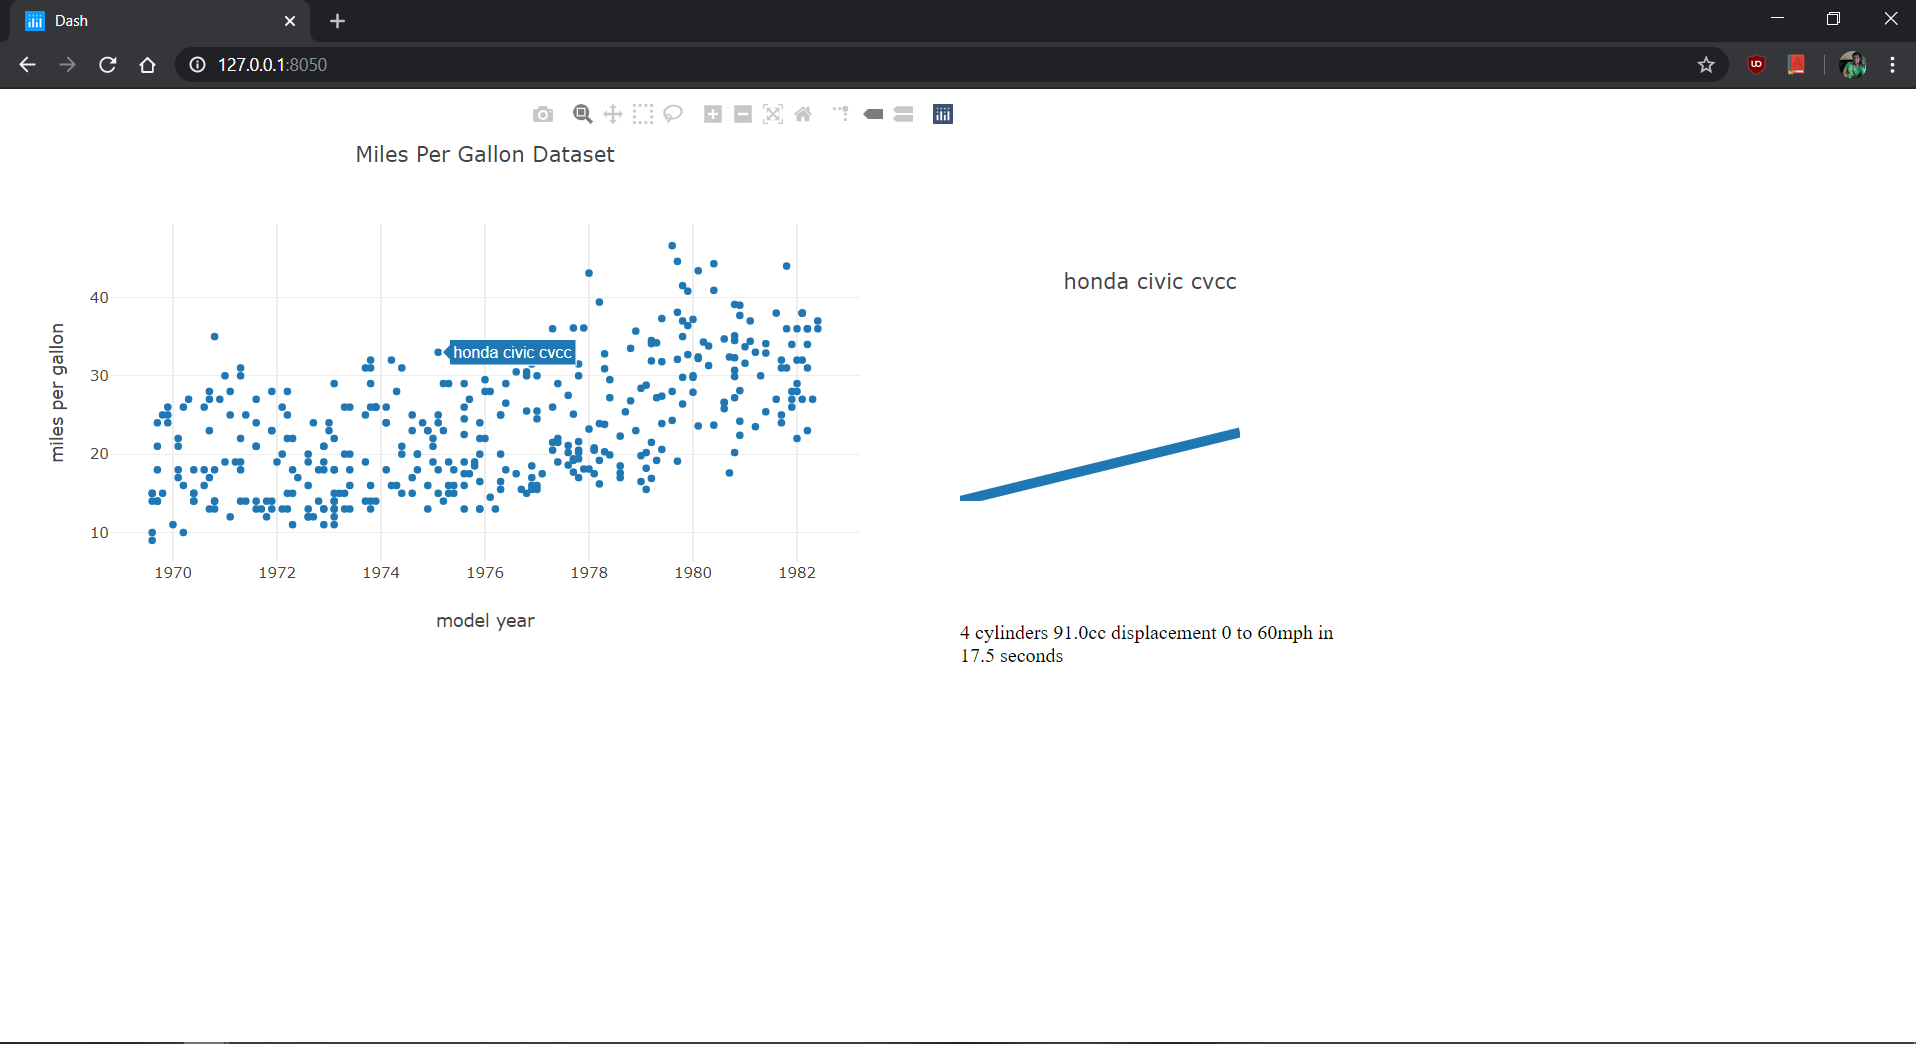This screenshot has height=1044, width=1916.
Task: Click the 1982 x-axis tick label
Action: tap(797, 572)
